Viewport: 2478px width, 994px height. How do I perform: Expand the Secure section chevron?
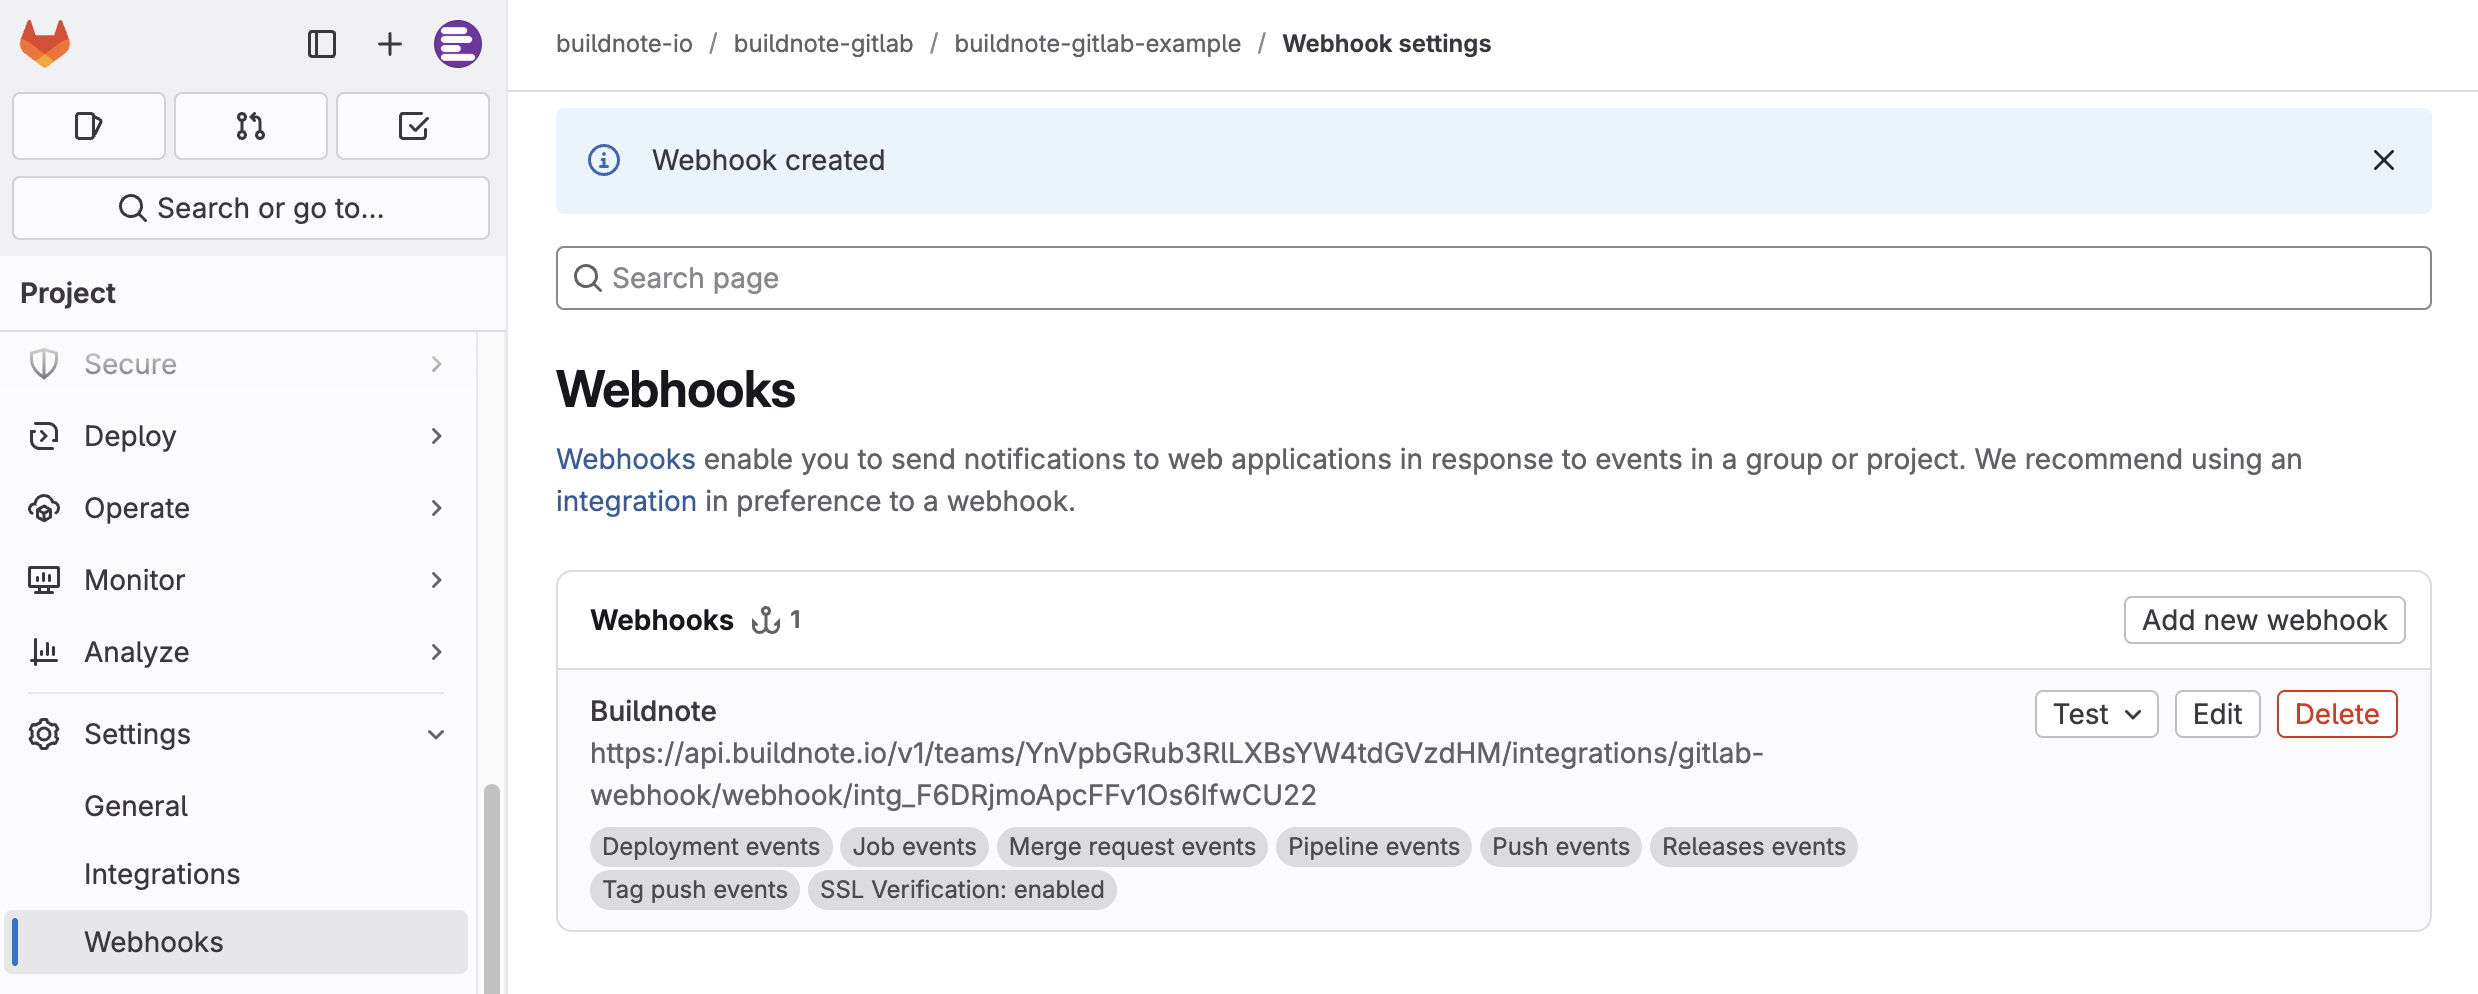(437, 364)
